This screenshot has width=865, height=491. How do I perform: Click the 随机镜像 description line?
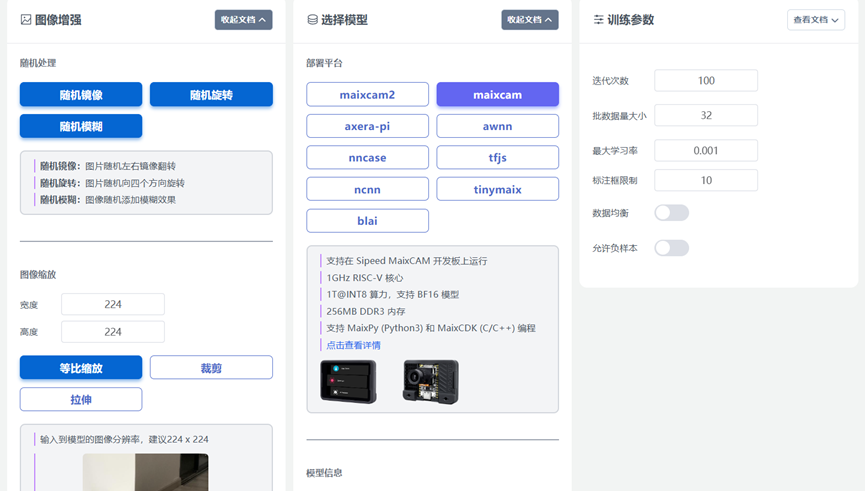pos(108,166)
